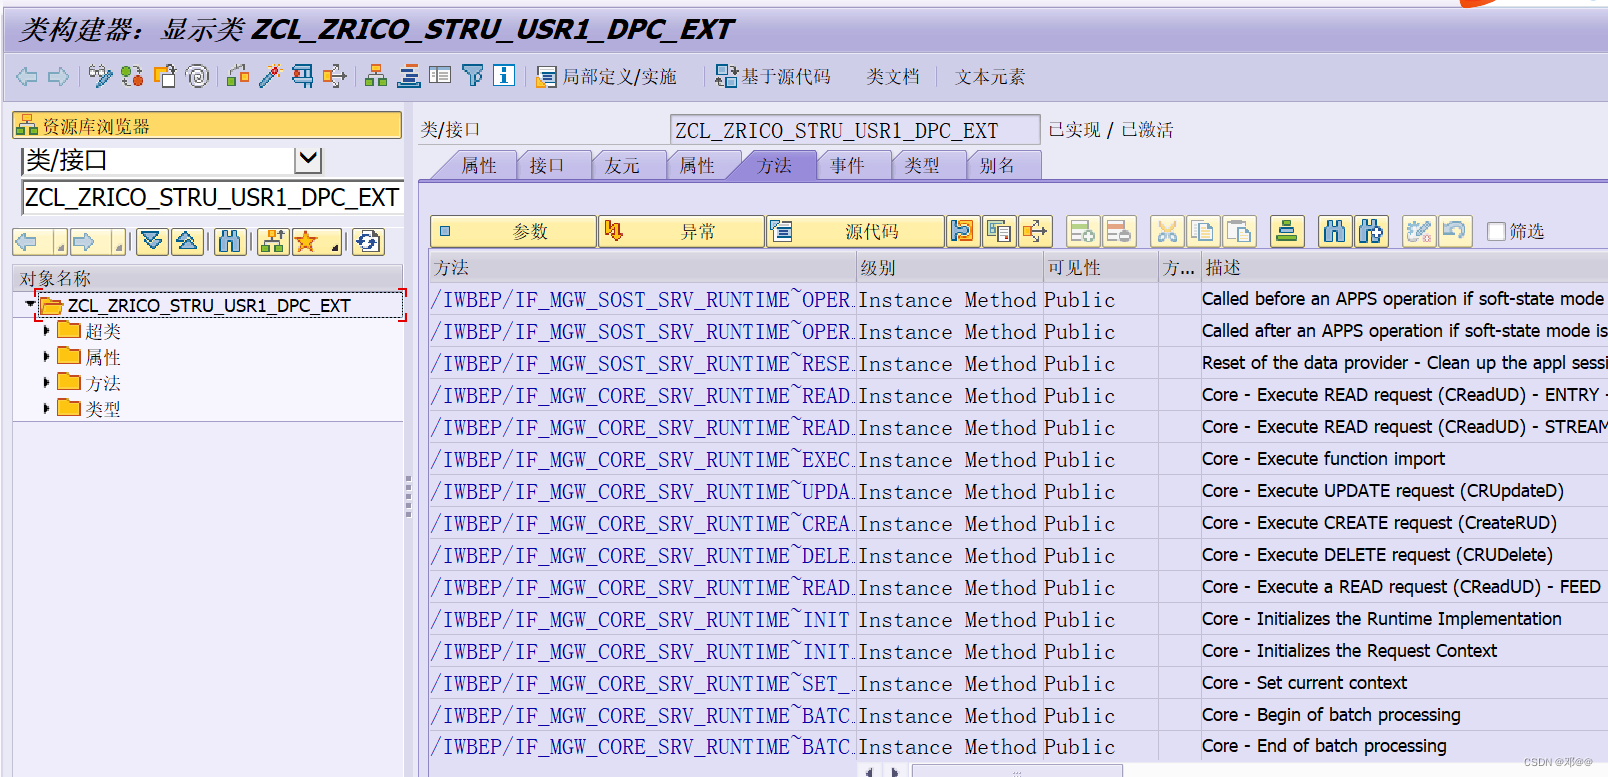This screenshot has width=1608, height=777.
Task: Click the window layout icon in top toolbar
Action: tap(440, 76)
